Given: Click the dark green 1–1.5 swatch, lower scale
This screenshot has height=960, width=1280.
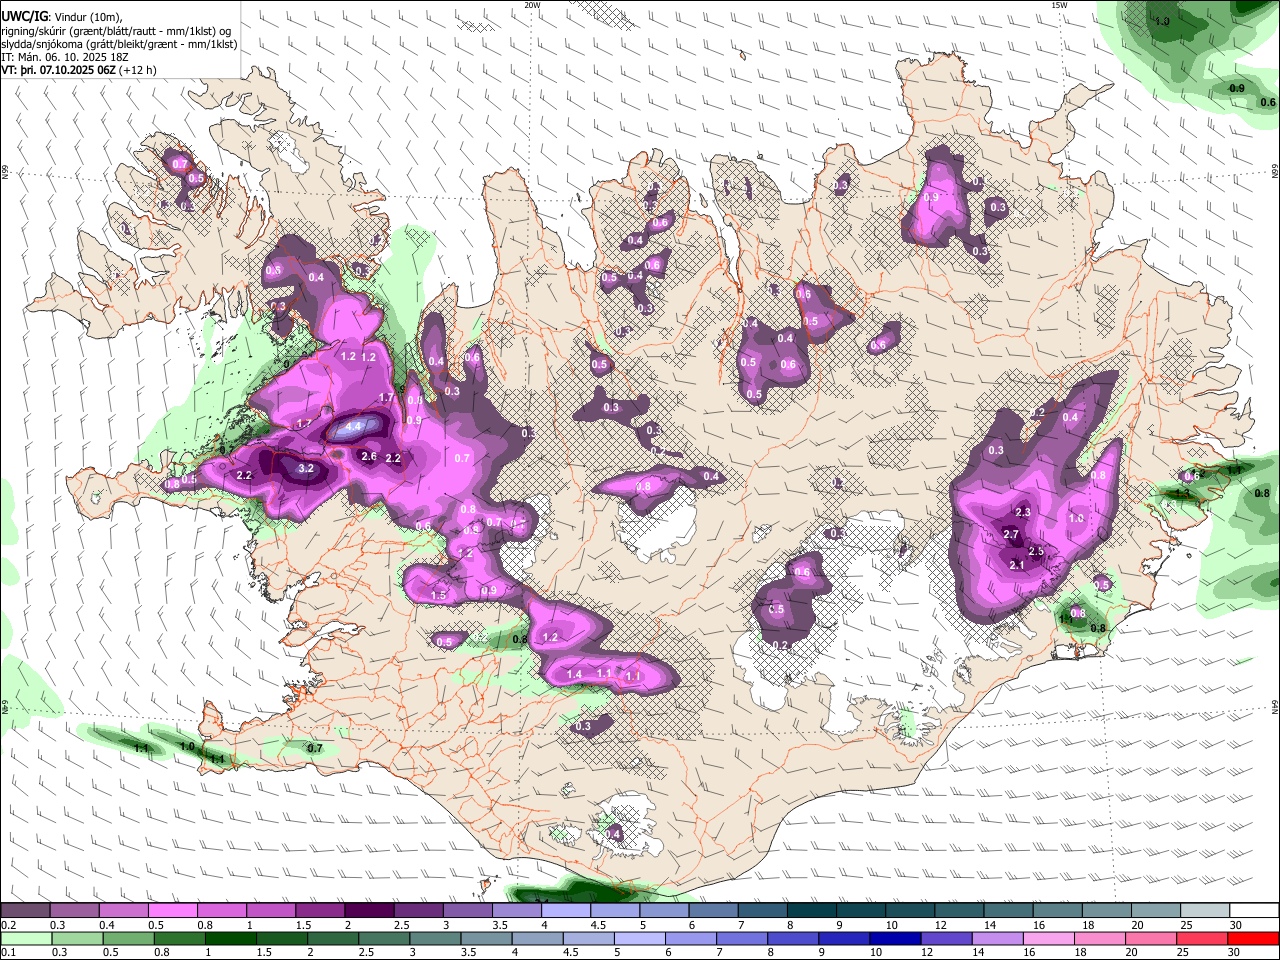Looking at the screenshot, I should 230,938.
